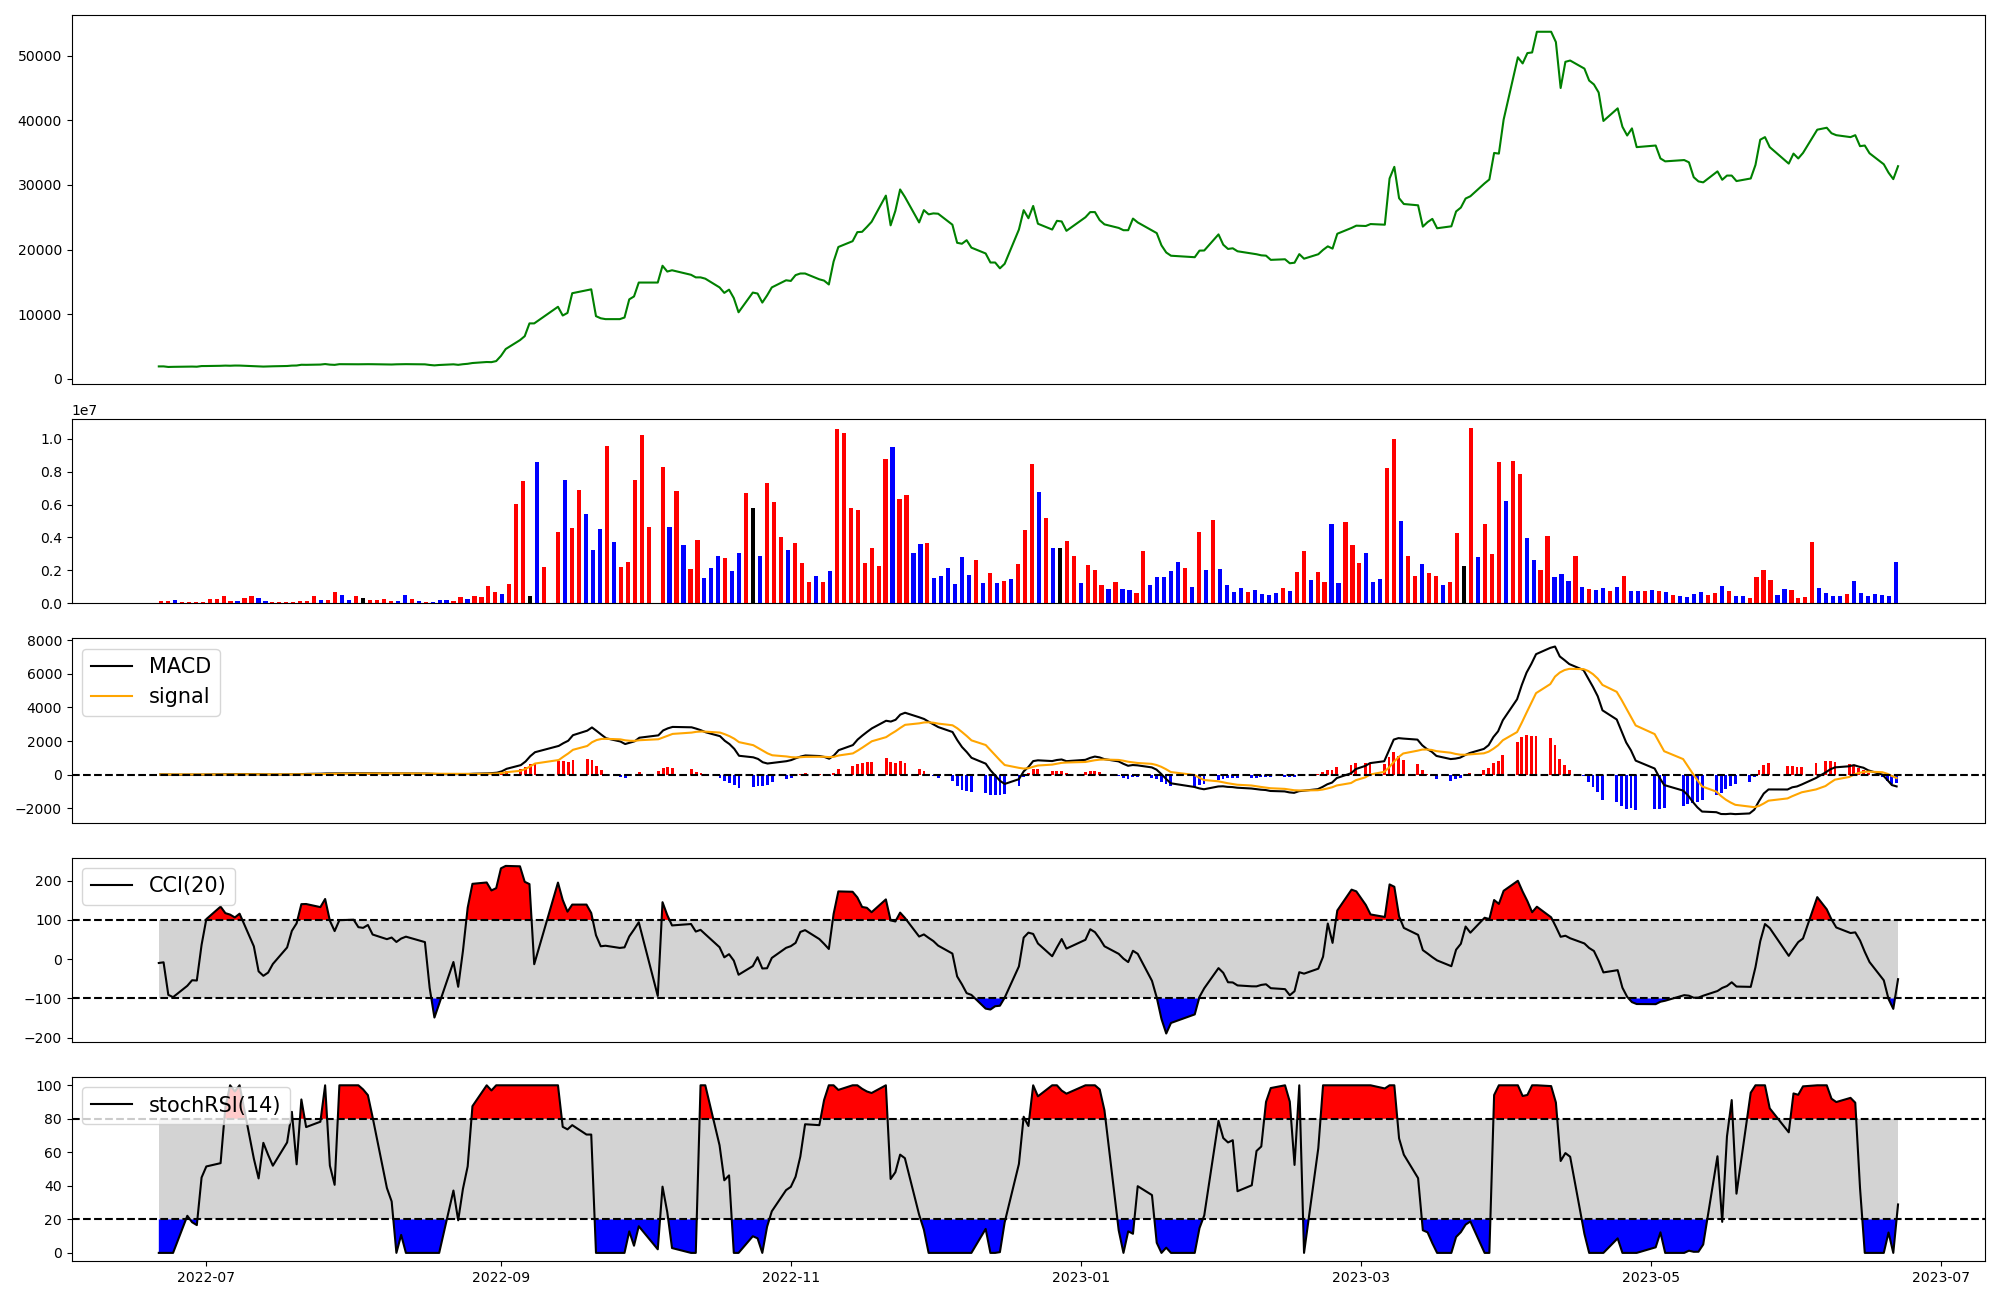Click the 2022-07 x-axis date label
Screen dimensions: 2000x1300
pyautogui.click(x=206, y=1277)
